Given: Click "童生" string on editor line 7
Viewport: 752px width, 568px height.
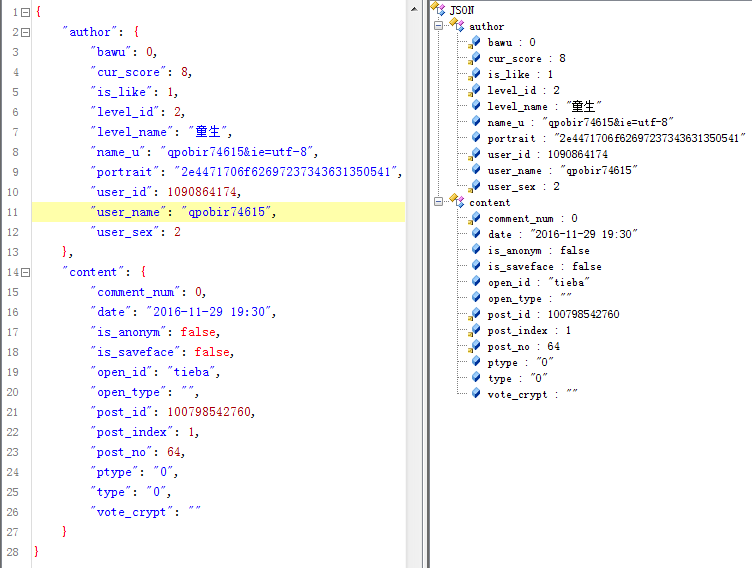Looking at the screenshot, I should tap(208, 131).
